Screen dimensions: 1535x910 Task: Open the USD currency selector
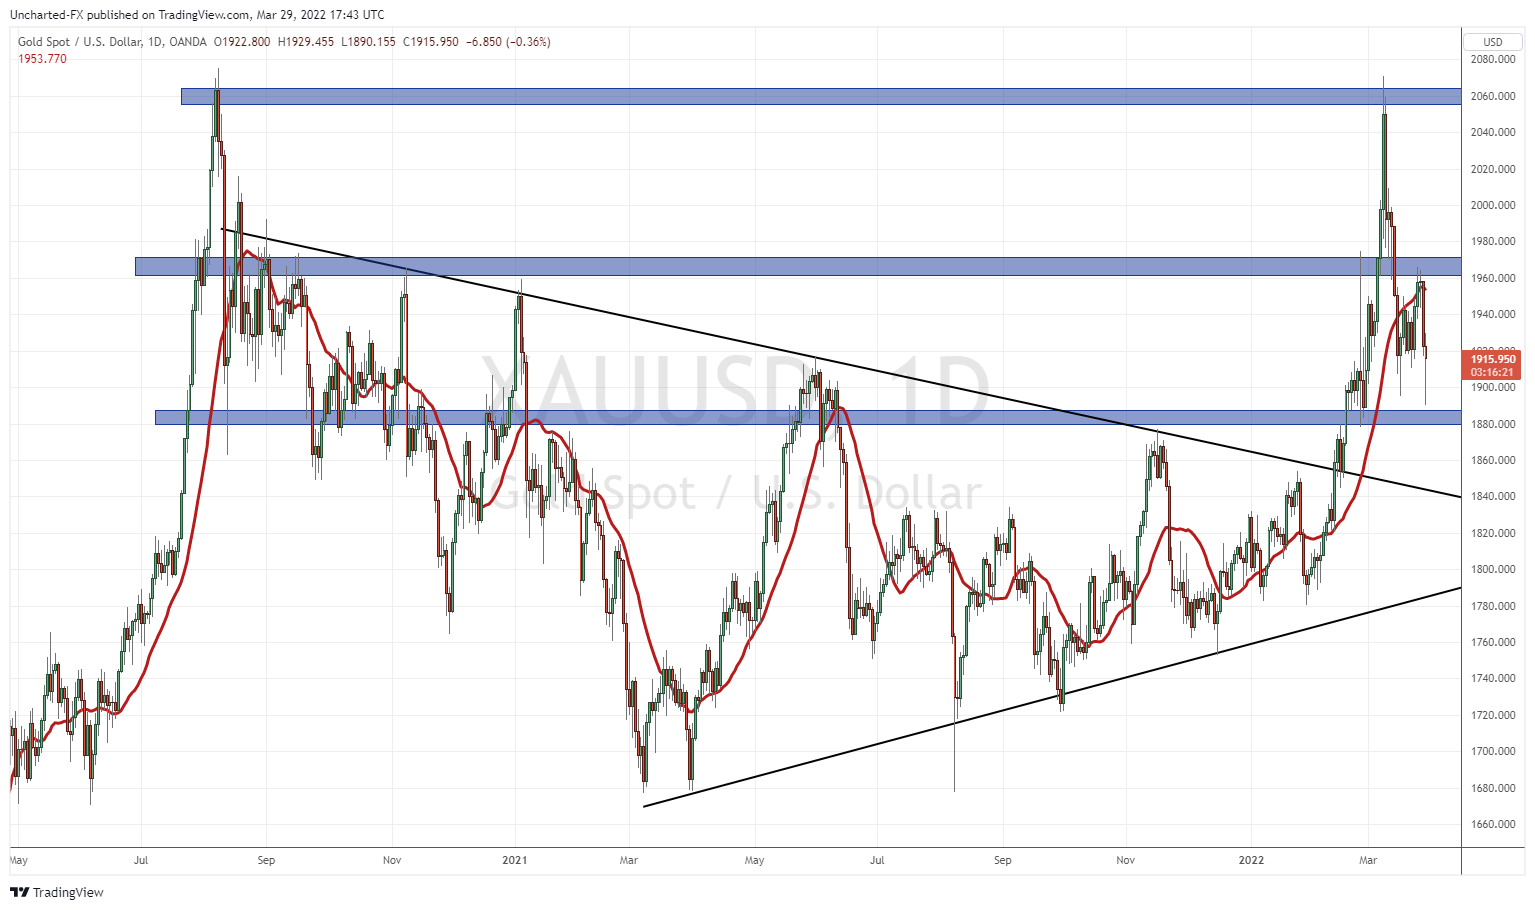(x=1492, y=42)
